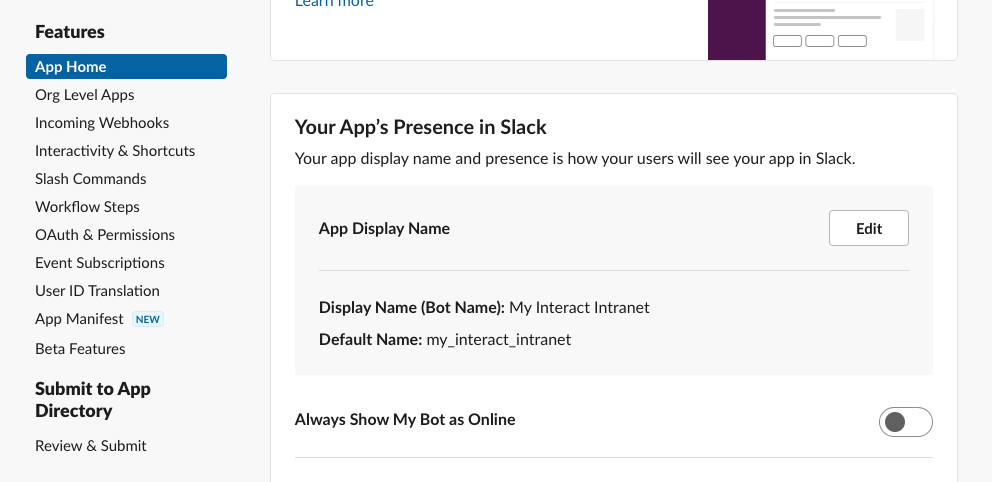Click the NEW badge beside App Manifest
The image size is (992, 482).
(x=148, y=319)
